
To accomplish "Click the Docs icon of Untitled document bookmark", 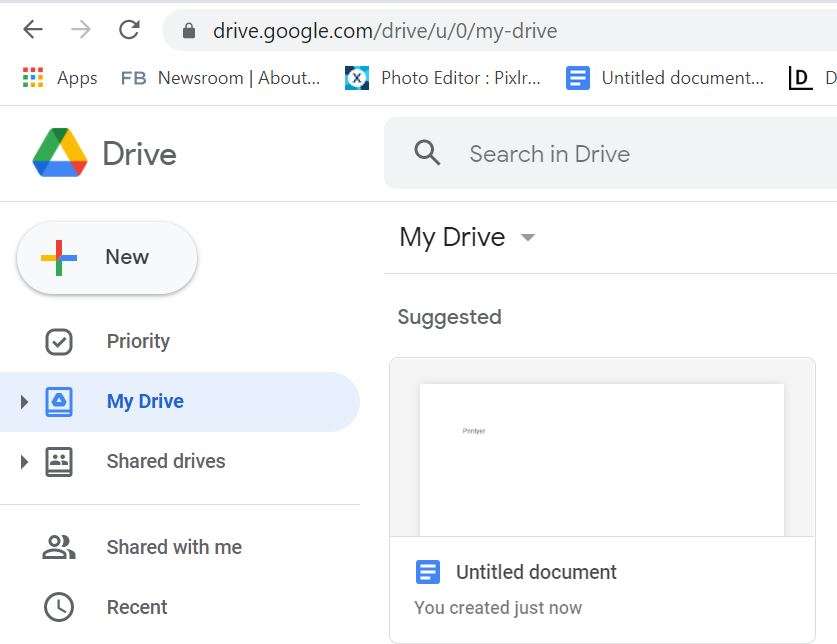I will 578,78.
